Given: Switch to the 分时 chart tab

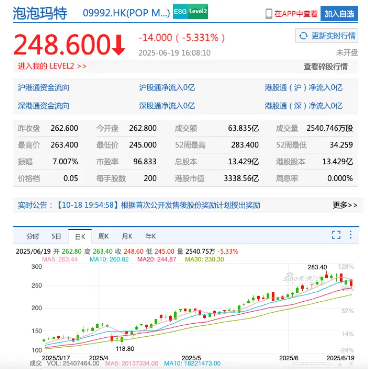Looking at the screenshot, I should pyautogui.click(x=32, y=236).
